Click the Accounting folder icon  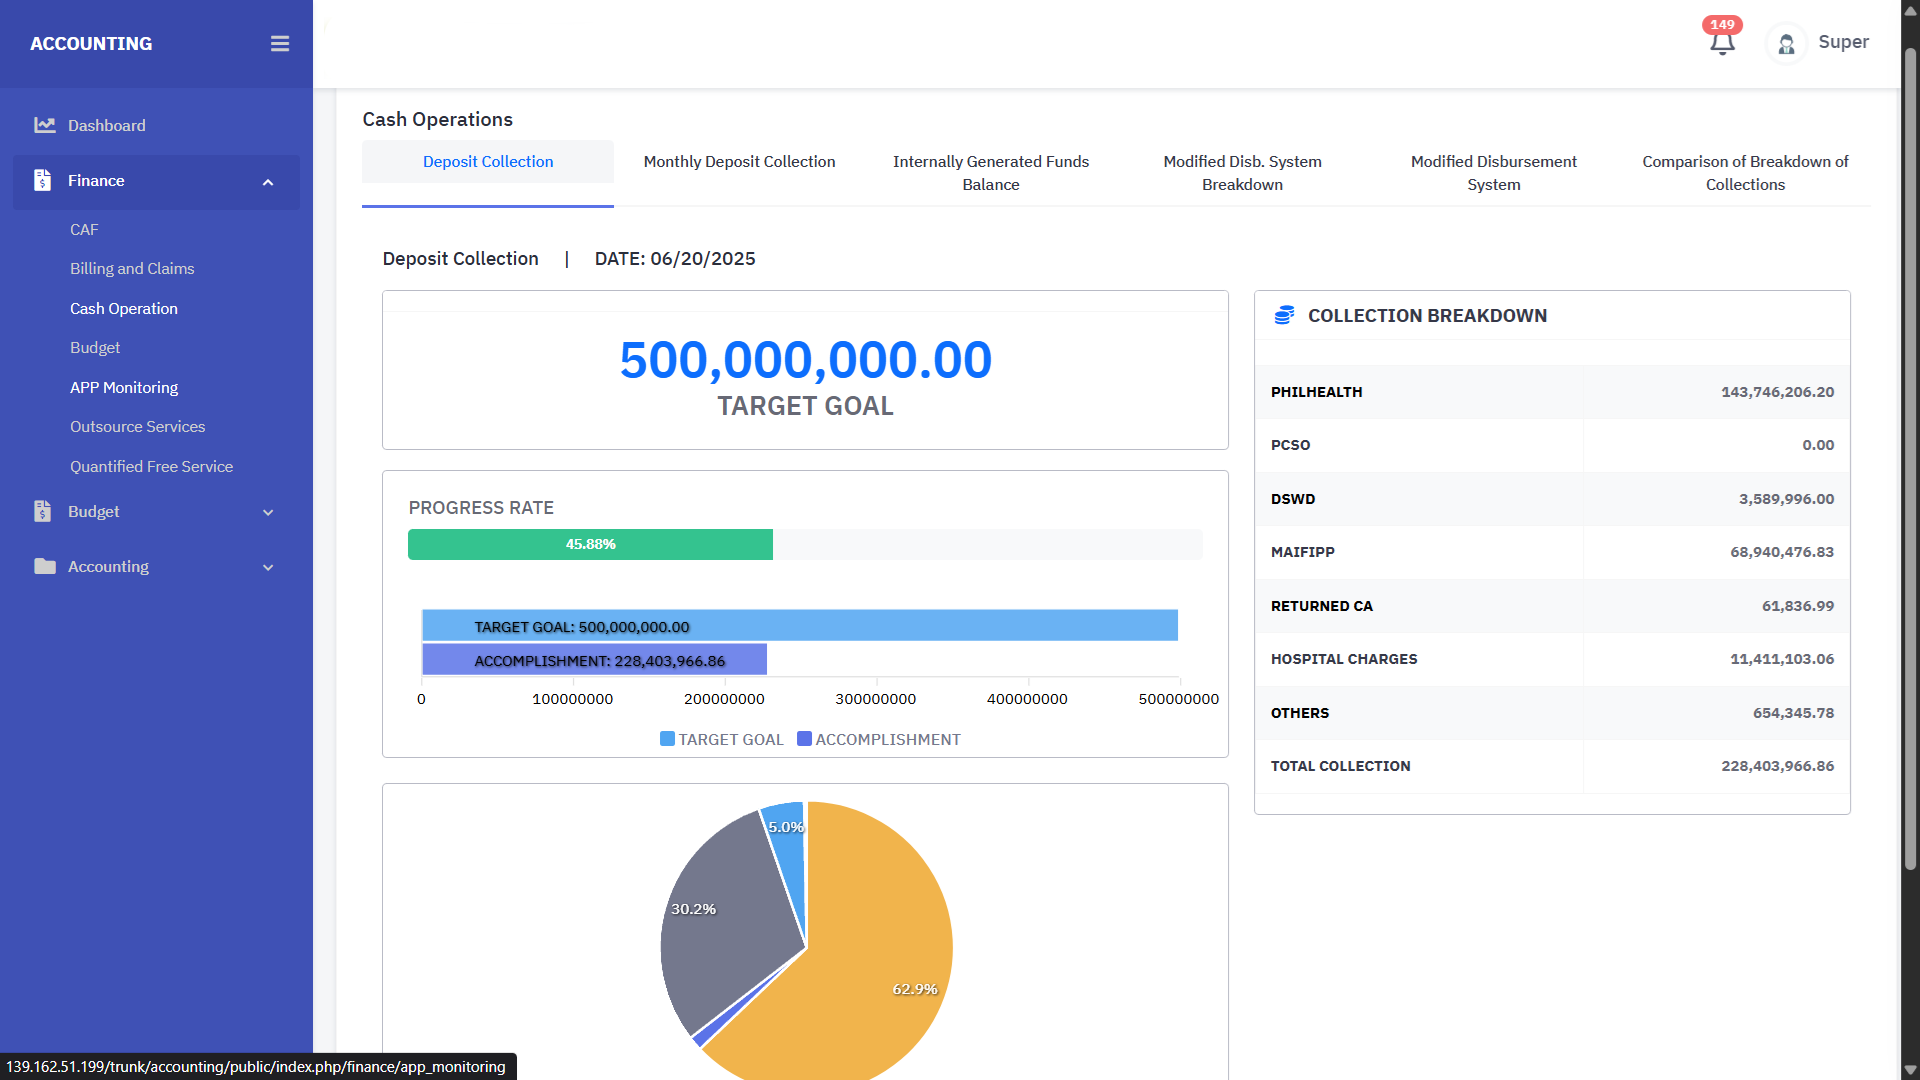pos(44,567)
